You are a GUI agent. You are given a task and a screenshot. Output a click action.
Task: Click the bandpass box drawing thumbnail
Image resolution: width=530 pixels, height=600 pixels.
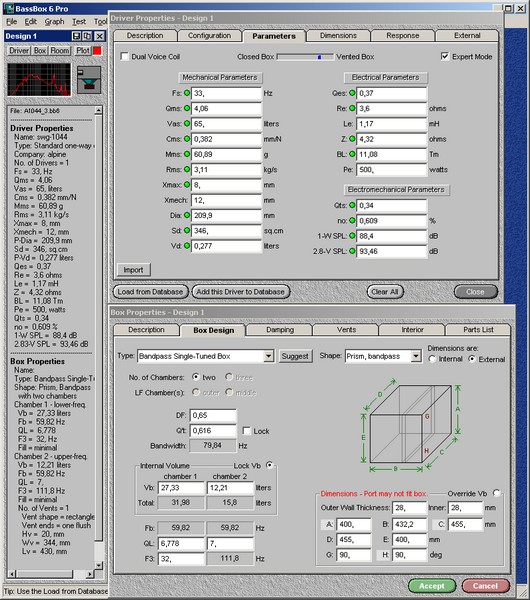point(88,80)
